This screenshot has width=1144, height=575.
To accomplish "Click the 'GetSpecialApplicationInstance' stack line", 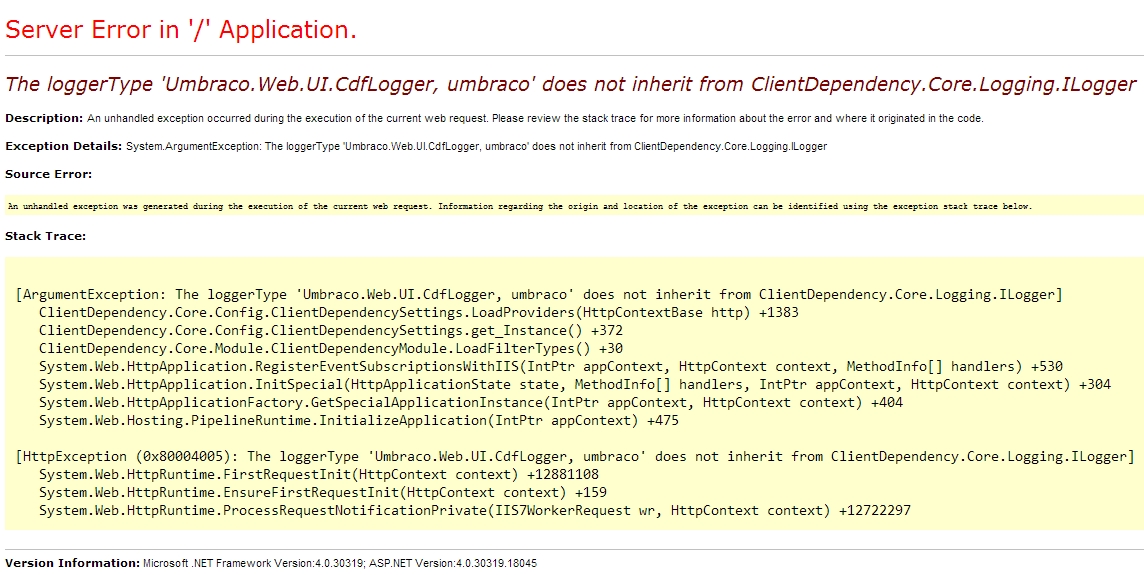I will 471,402.
